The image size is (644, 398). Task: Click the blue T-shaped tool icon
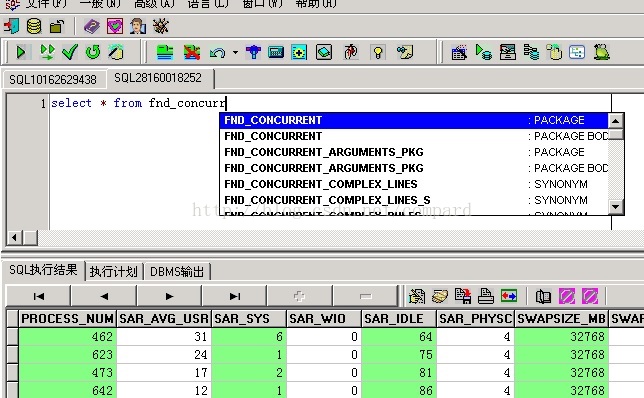coord(253,53)
